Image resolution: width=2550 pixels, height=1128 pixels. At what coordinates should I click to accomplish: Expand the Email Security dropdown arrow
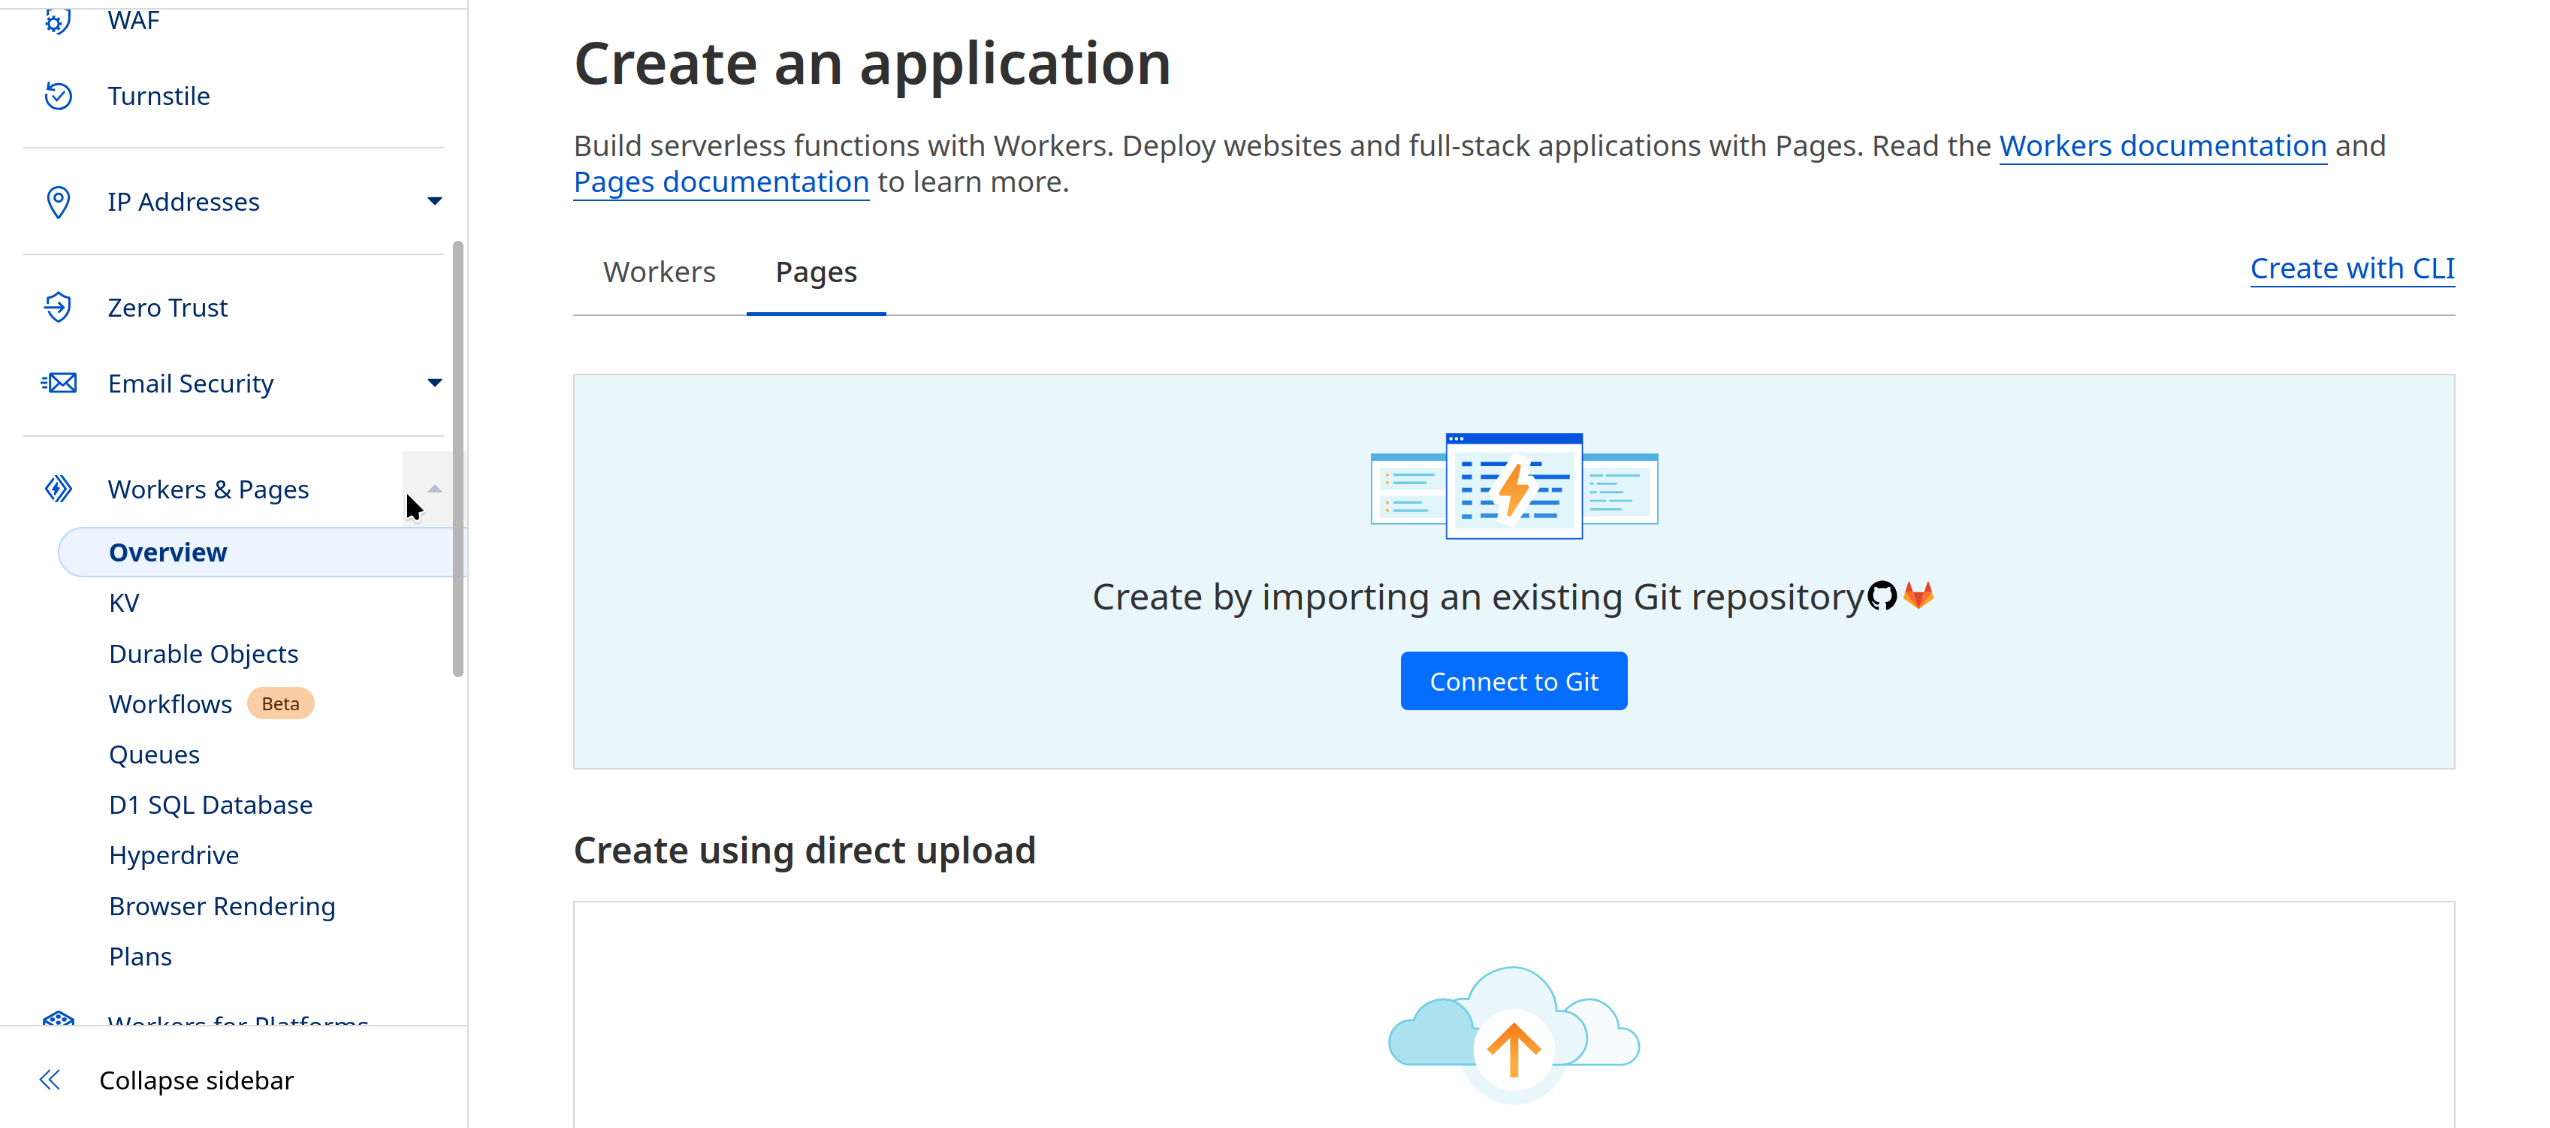(434, 383)
